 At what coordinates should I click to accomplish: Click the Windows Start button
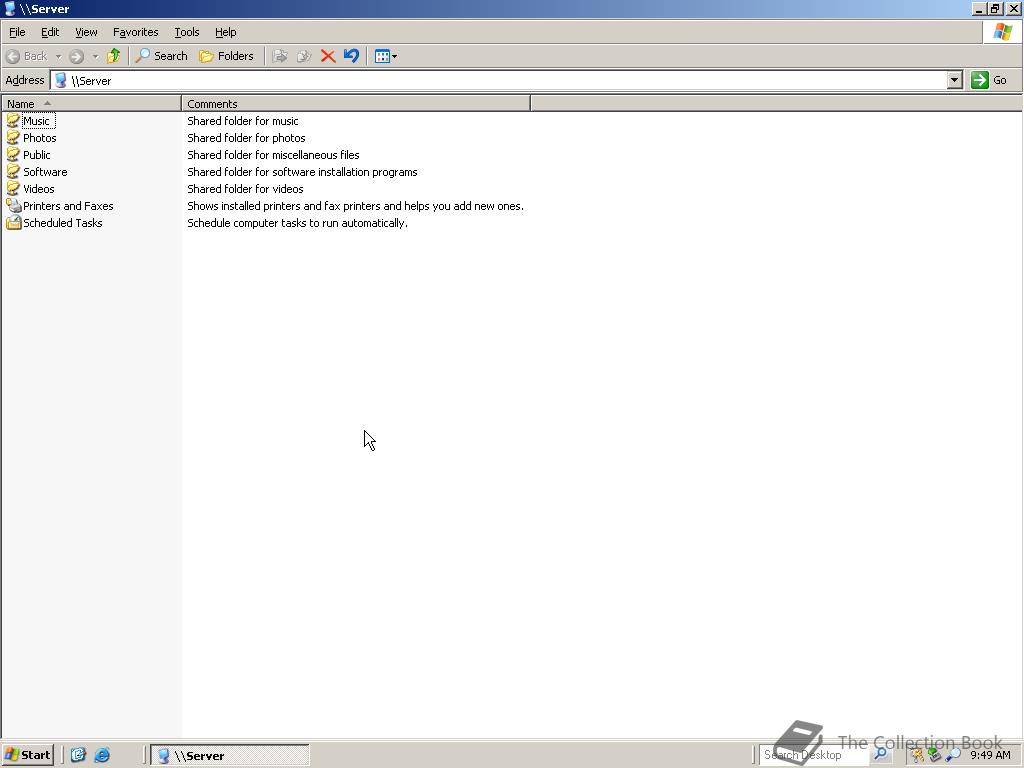27,755
